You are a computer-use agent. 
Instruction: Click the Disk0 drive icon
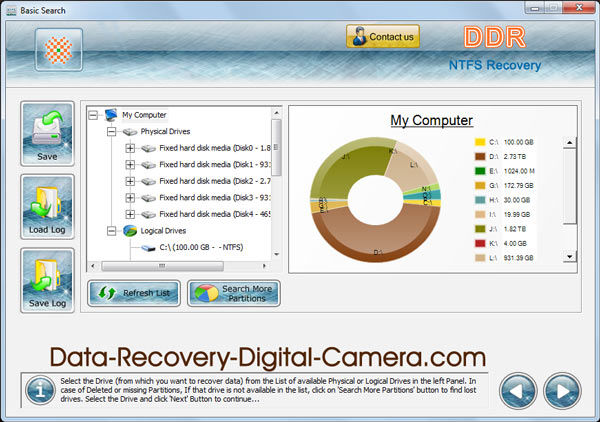tap(148, 148)
